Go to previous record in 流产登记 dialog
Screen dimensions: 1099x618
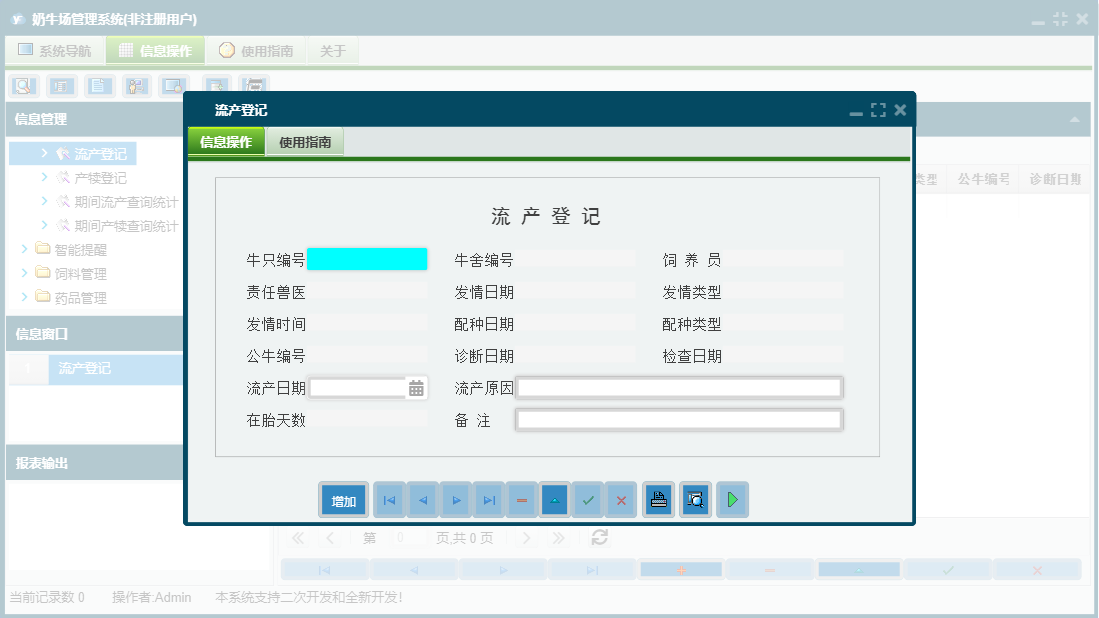tap(423, 500)
